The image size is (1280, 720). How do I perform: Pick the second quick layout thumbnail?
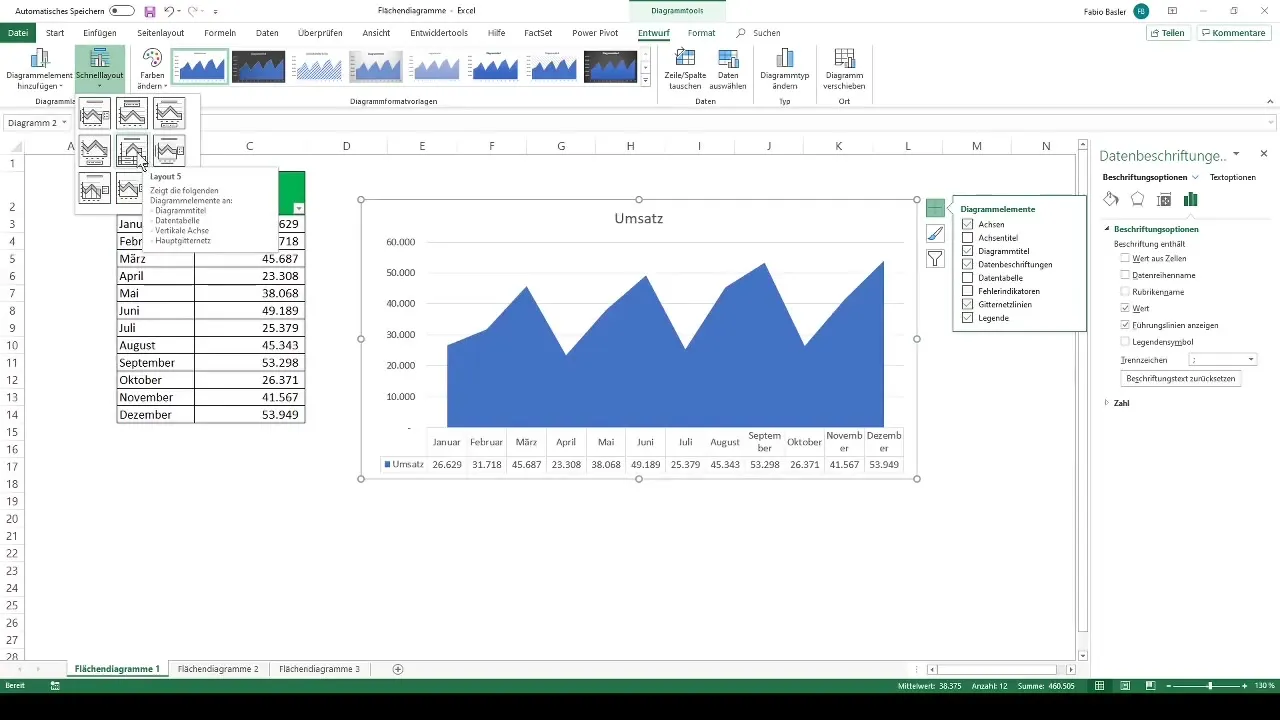(x=132, y=113)
